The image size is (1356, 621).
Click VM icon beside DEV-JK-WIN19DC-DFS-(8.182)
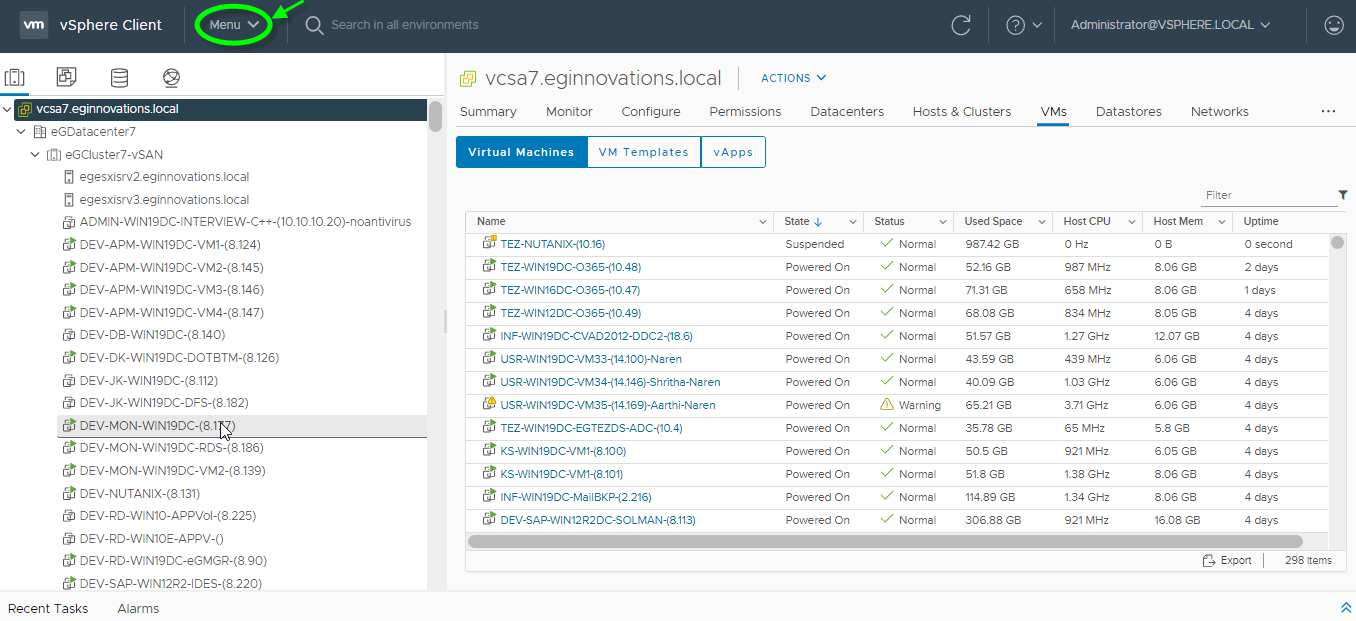[69, 403]
